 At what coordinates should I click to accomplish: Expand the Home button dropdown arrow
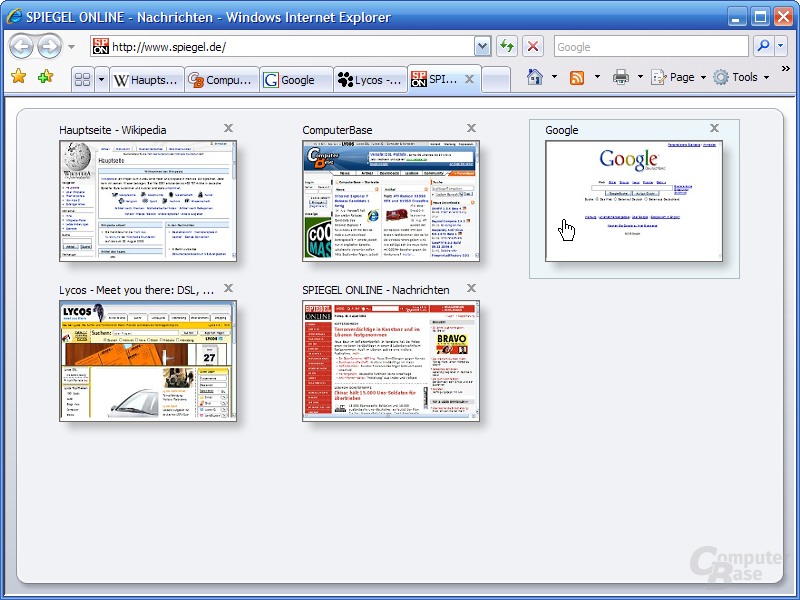pyautogui.click(x=555, y=78)
